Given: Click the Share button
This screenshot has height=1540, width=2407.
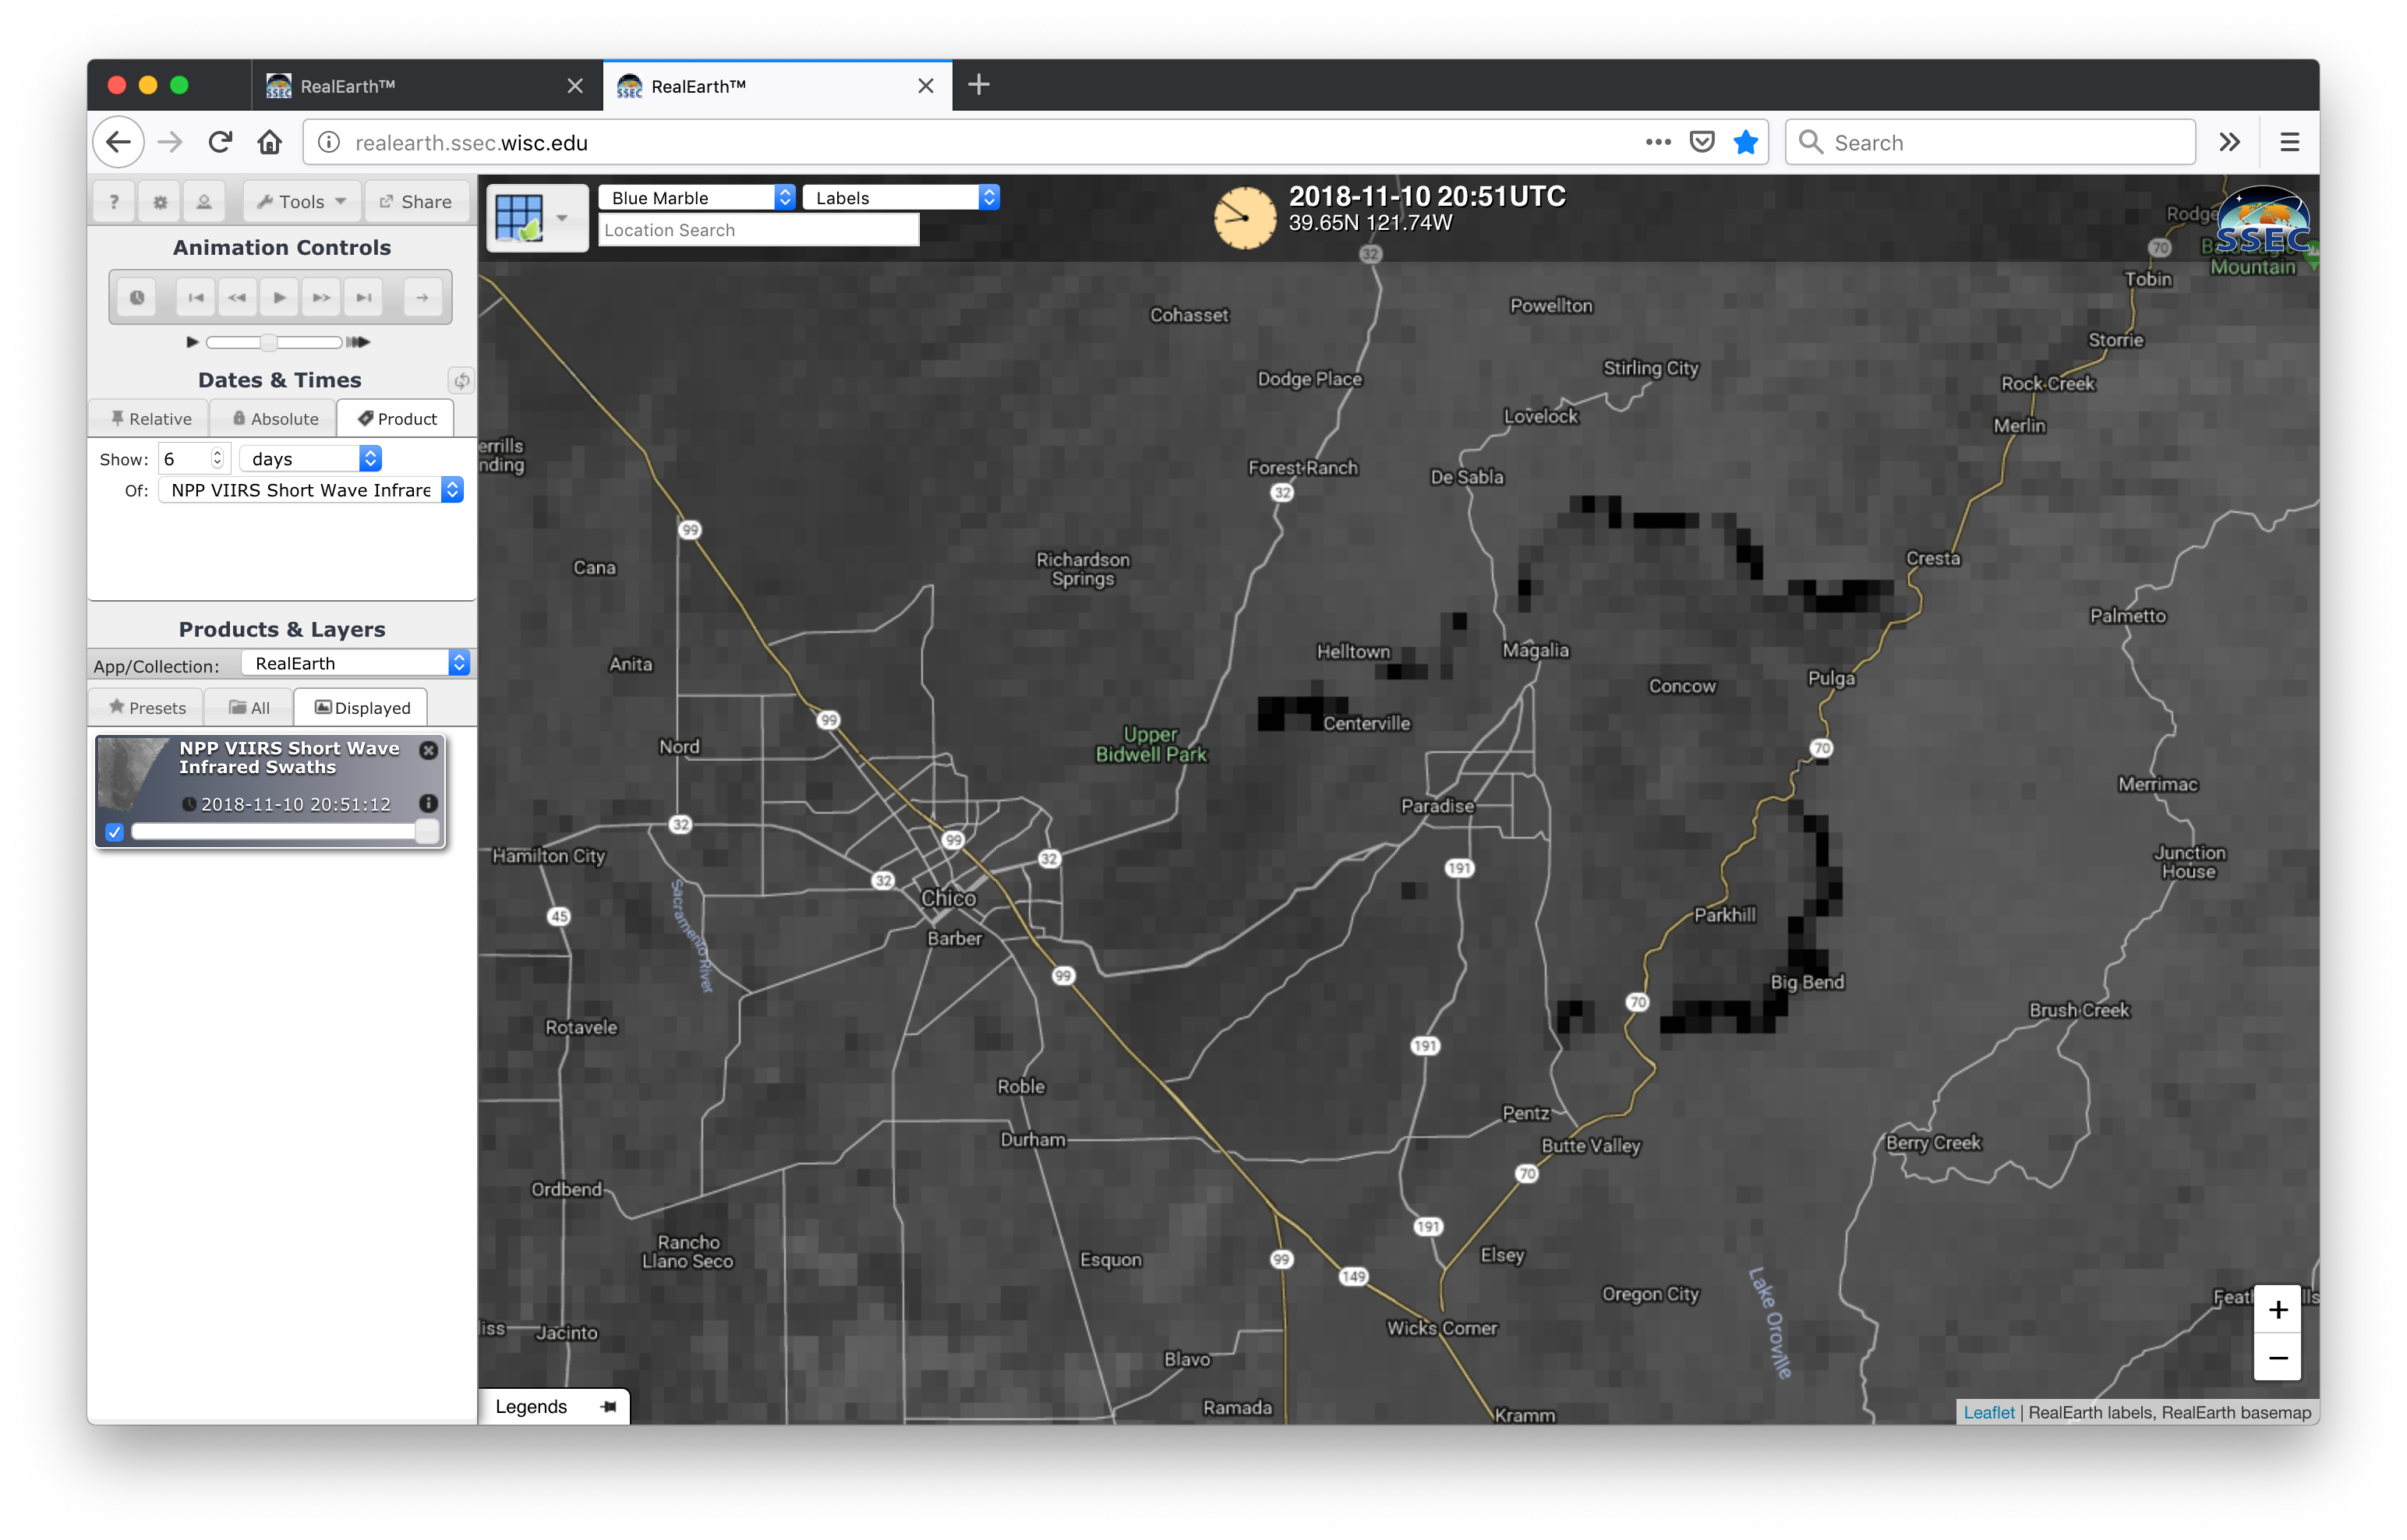Looking at the screenshot, I should [416, 202].
